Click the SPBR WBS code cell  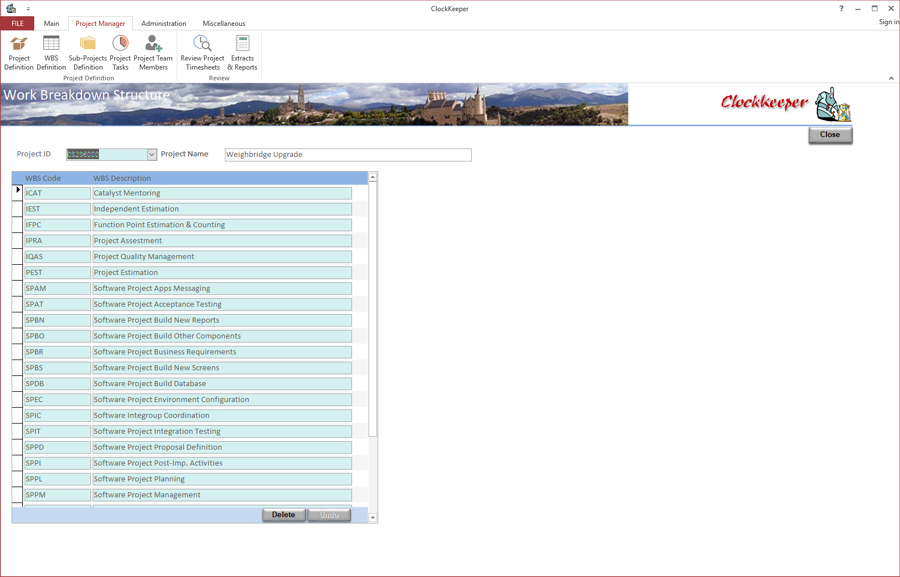pyautogui.click(x=57, y=352)
